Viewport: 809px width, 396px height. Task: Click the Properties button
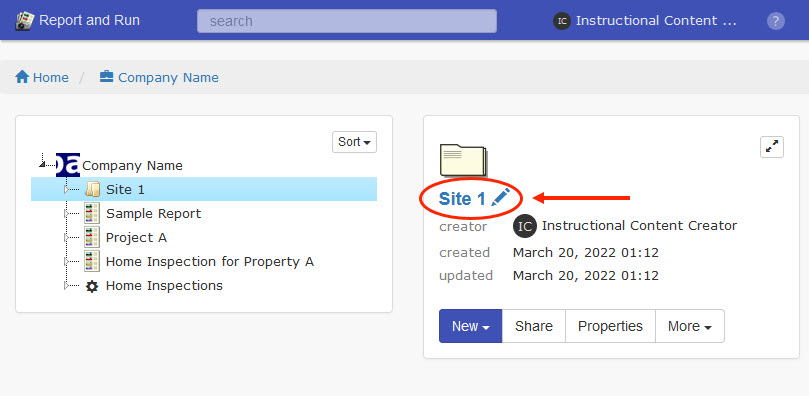pyautogui.click(x=610, y=326)
